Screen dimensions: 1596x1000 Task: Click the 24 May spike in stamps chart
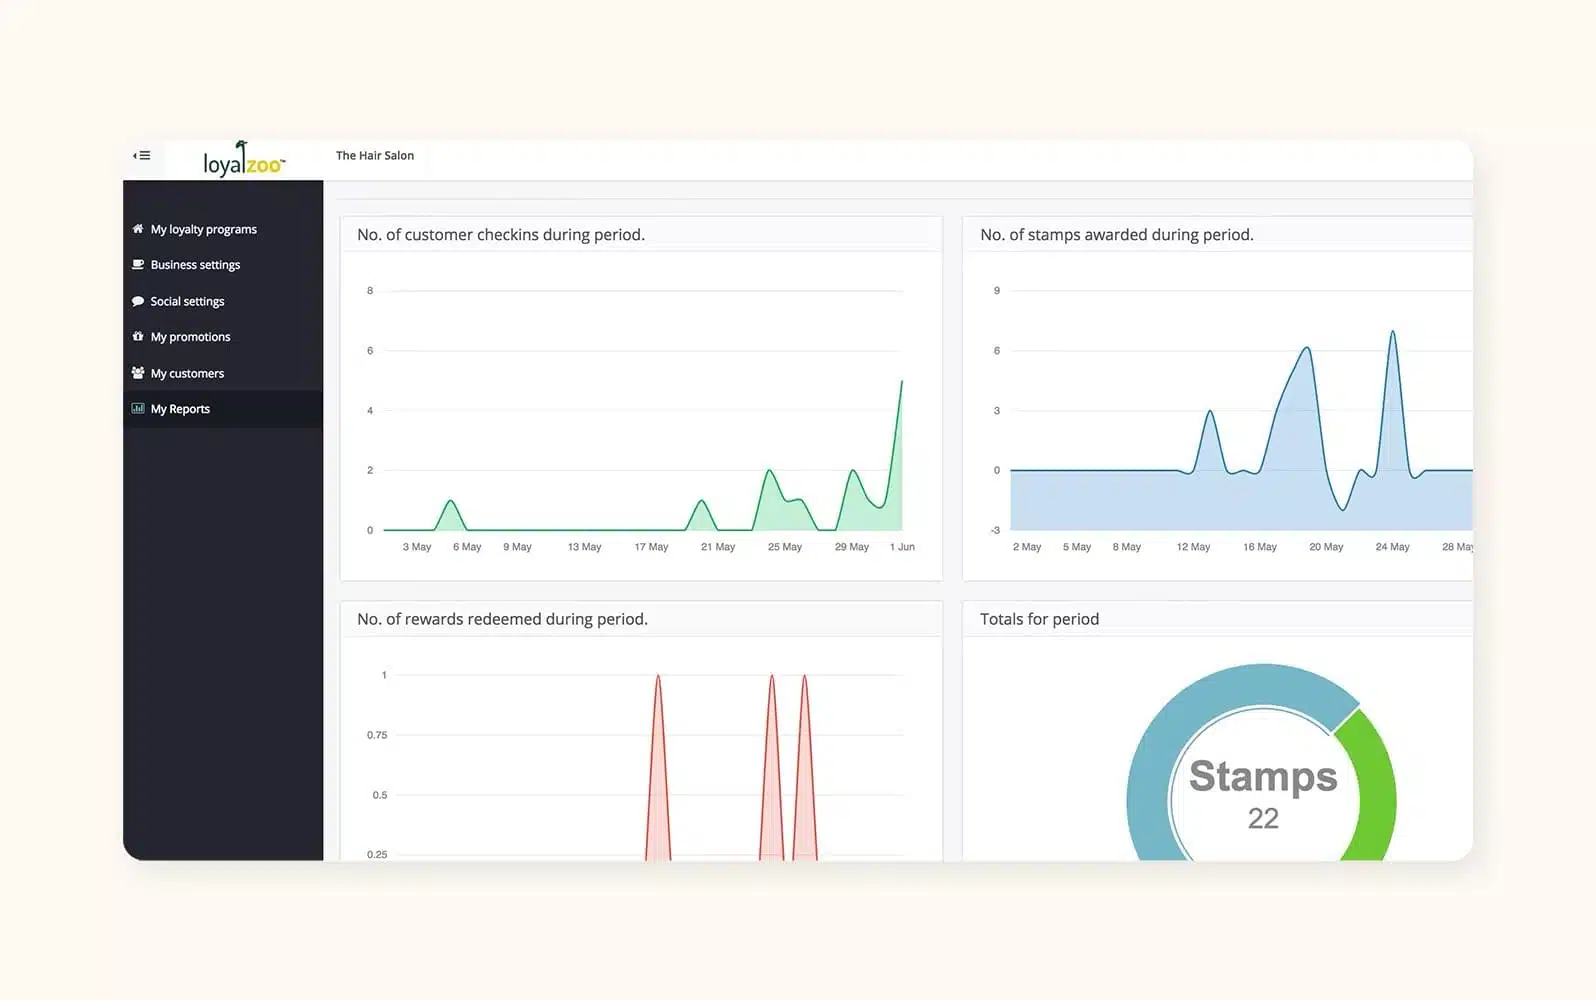1392,333
